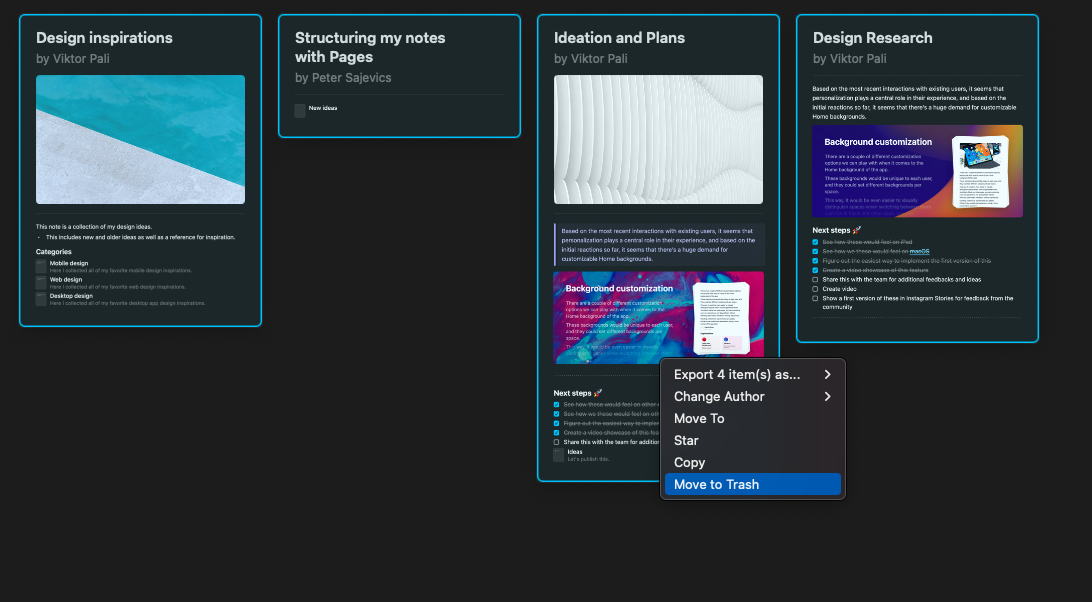Click the Background customization image in Ideation and Plans
This screenshot has width=1092, height=602.
pos(658,317)
